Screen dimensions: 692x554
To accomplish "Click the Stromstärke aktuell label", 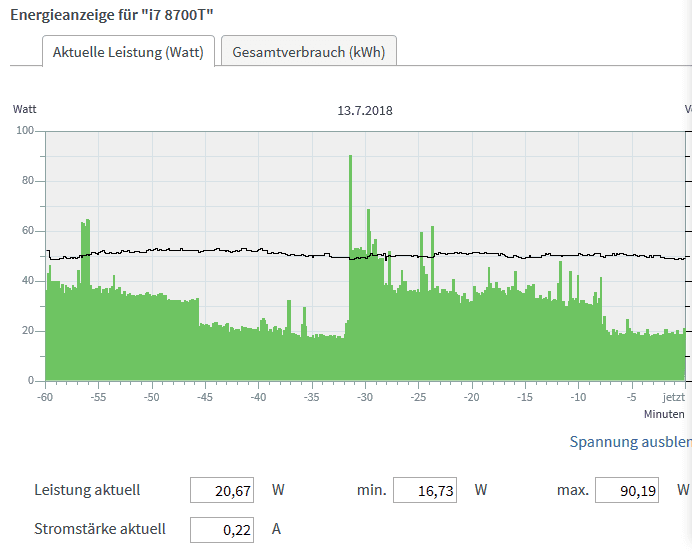I will 100,529.
